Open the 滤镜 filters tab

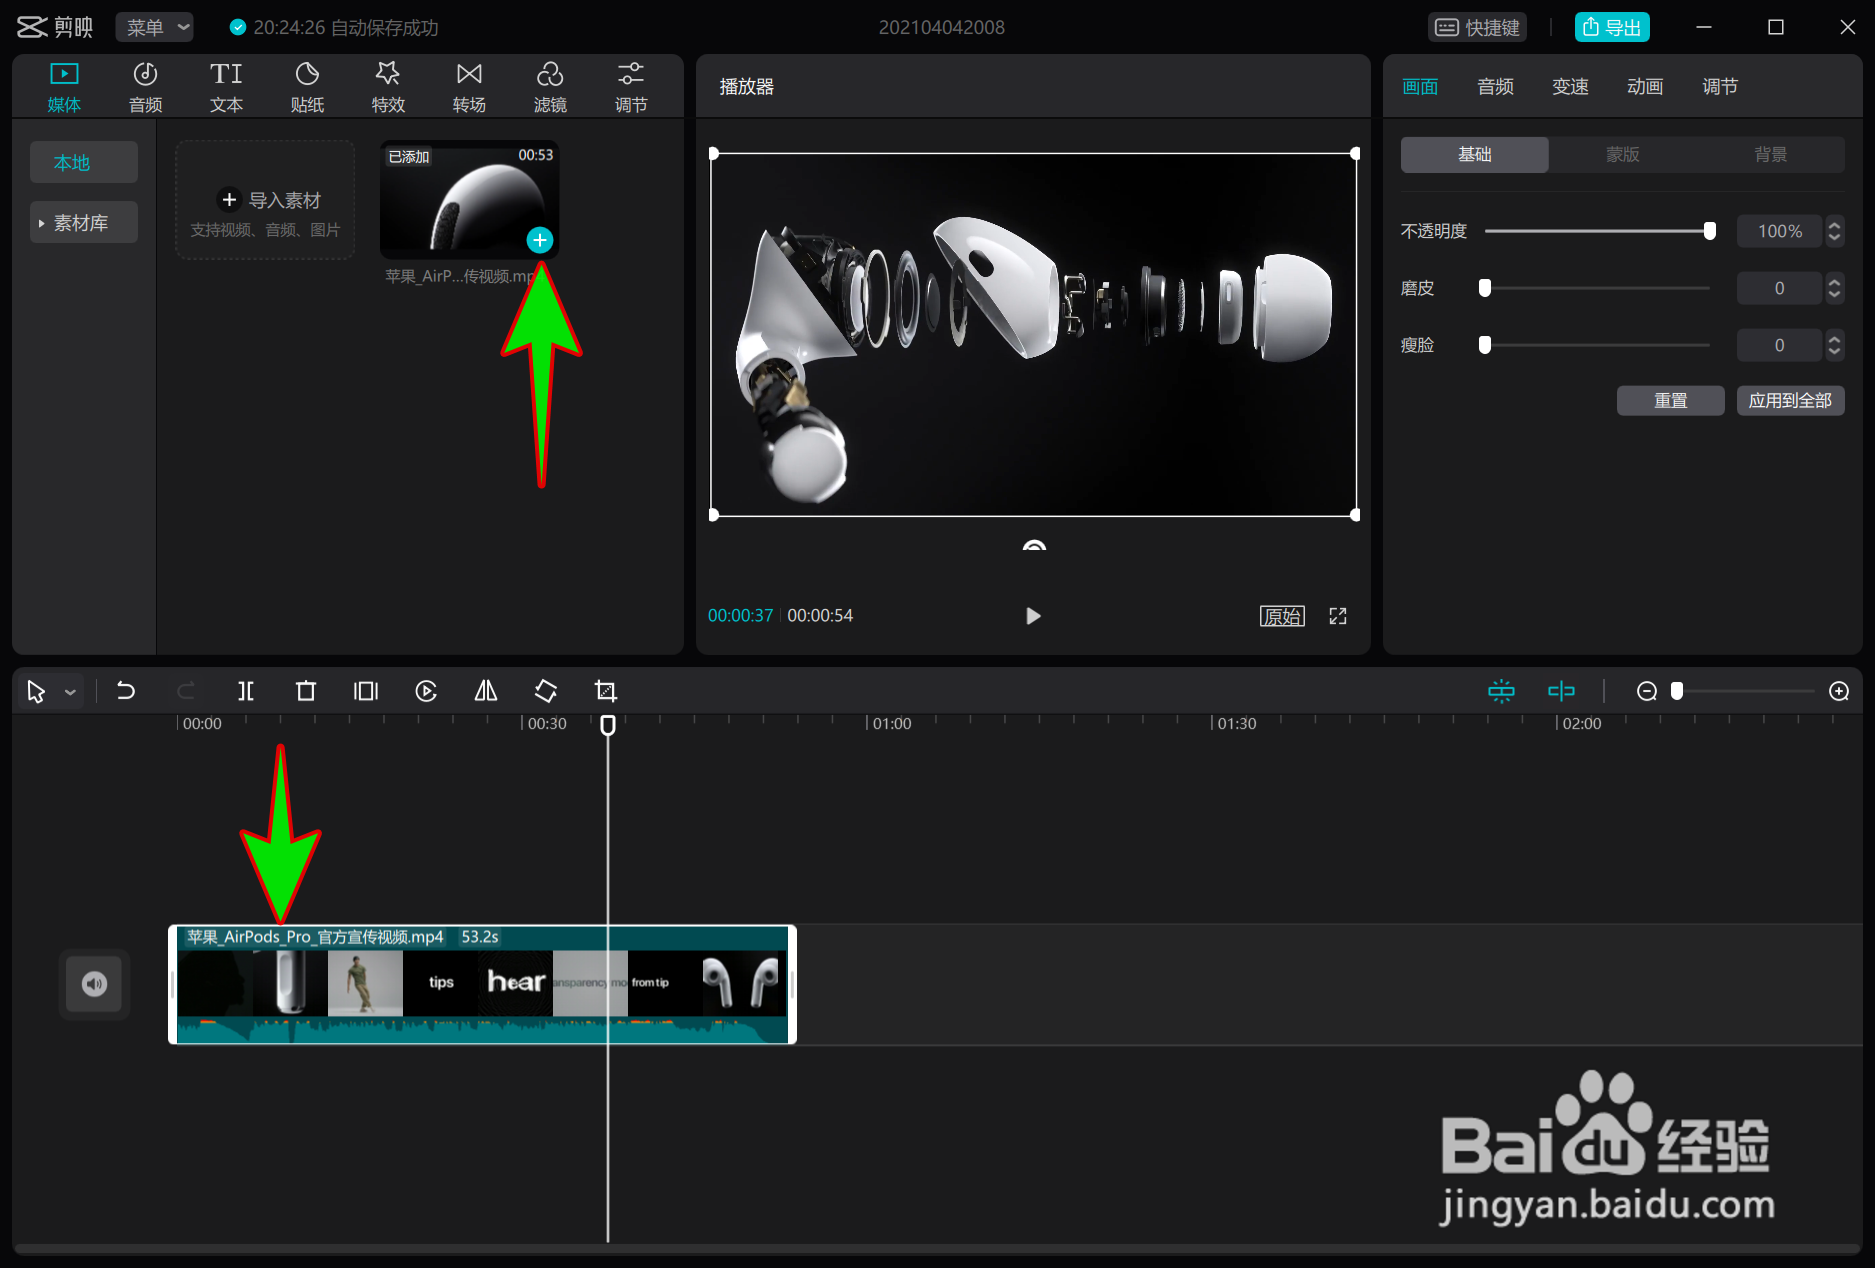tap(550, 87)
